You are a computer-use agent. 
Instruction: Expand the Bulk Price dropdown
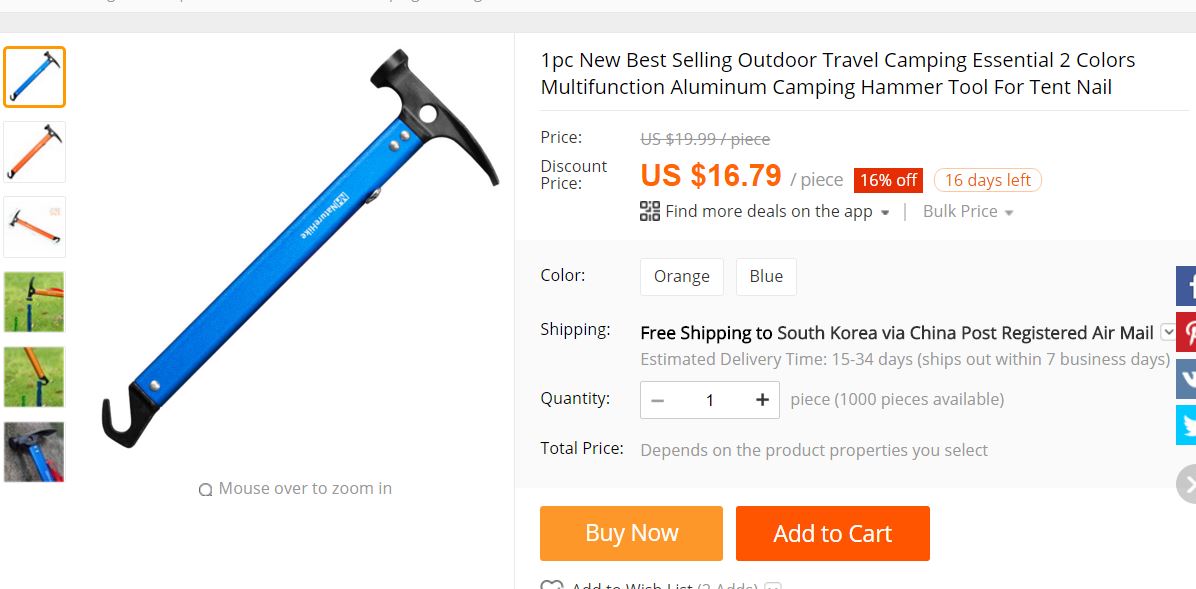click(x=968, y=212)
